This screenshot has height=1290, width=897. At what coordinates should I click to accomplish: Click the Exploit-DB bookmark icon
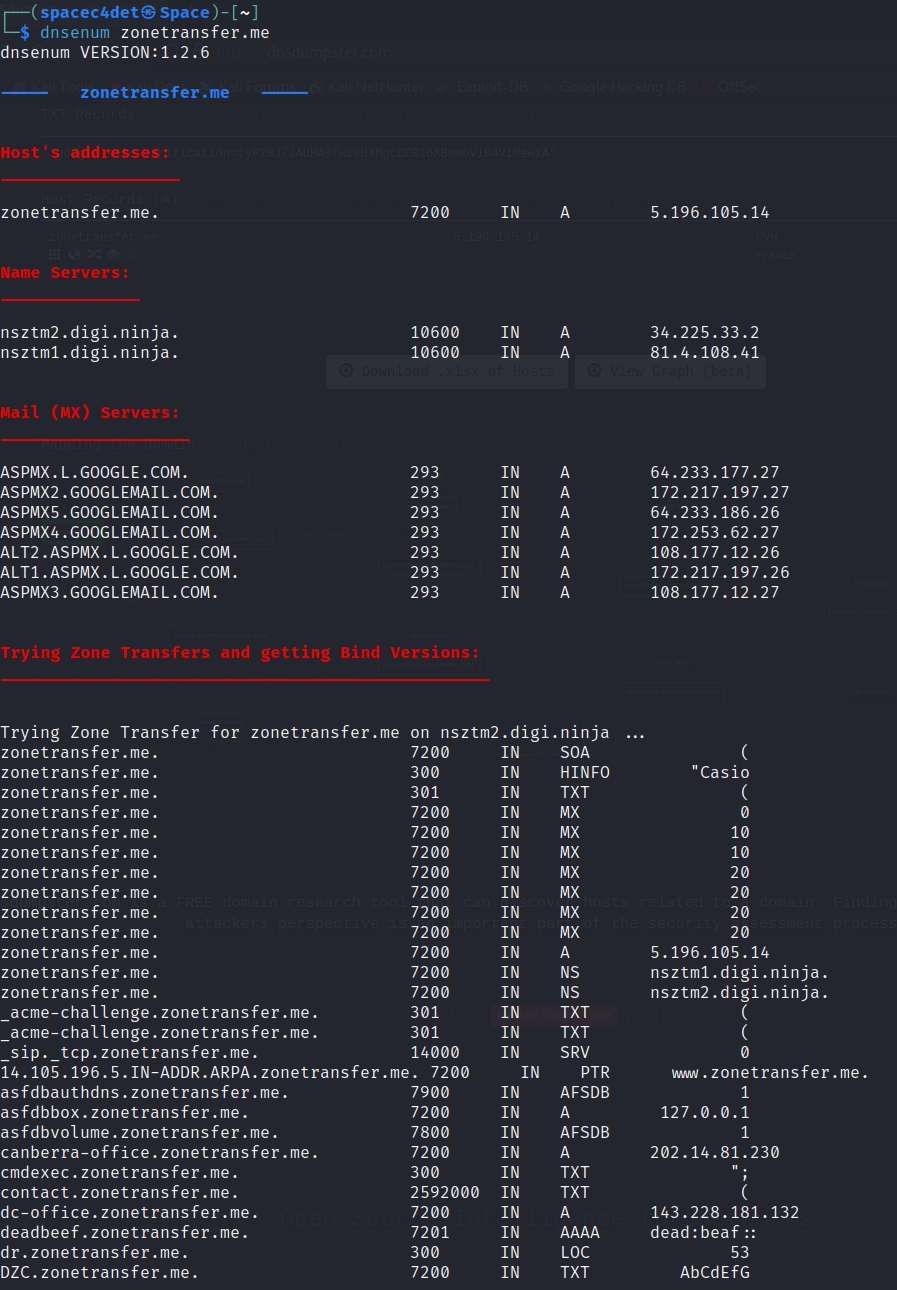tap(445, 87)
